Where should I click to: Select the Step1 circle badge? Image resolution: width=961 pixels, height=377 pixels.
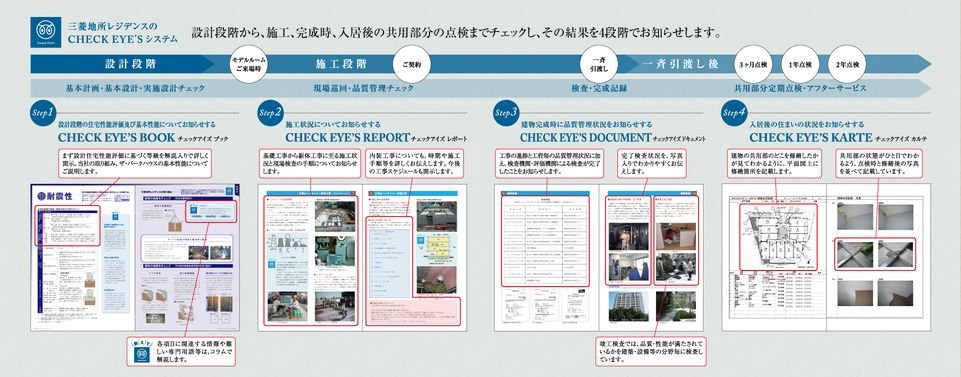click(43, 113)
